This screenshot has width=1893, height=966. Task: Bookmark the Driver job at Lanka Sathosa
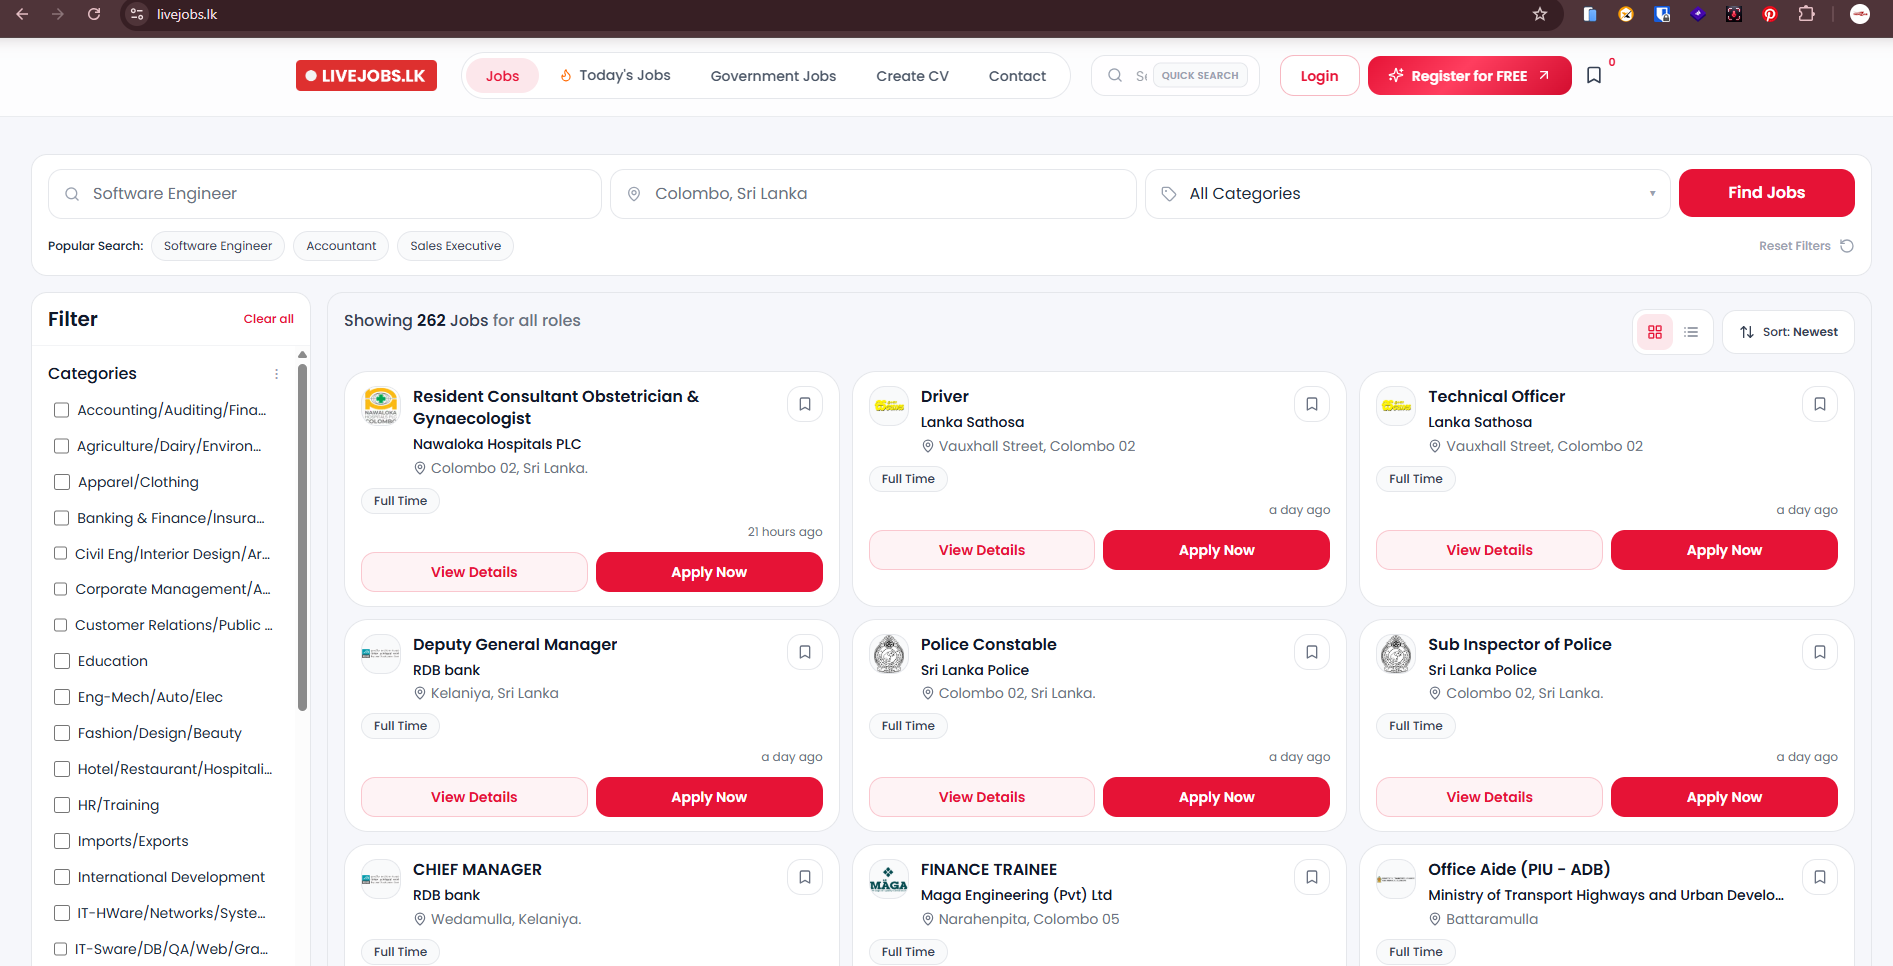pyautogui.click(x=1312, y=404)
